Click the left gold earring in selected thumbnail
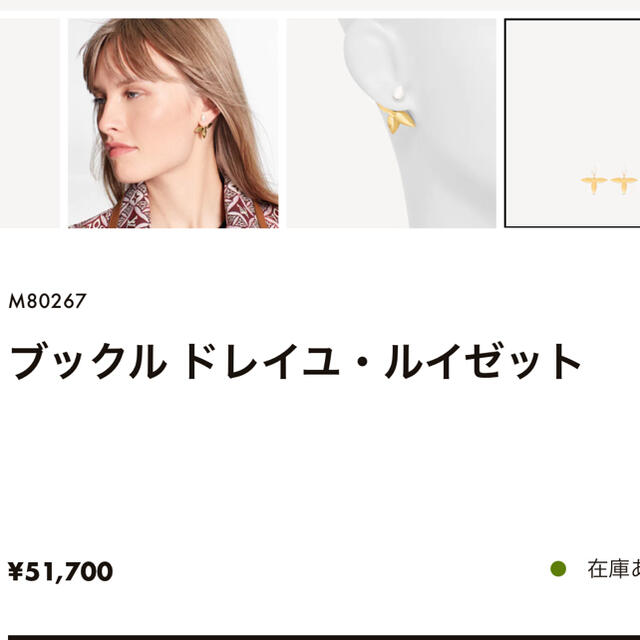640x640 pixels. (593, 183)
